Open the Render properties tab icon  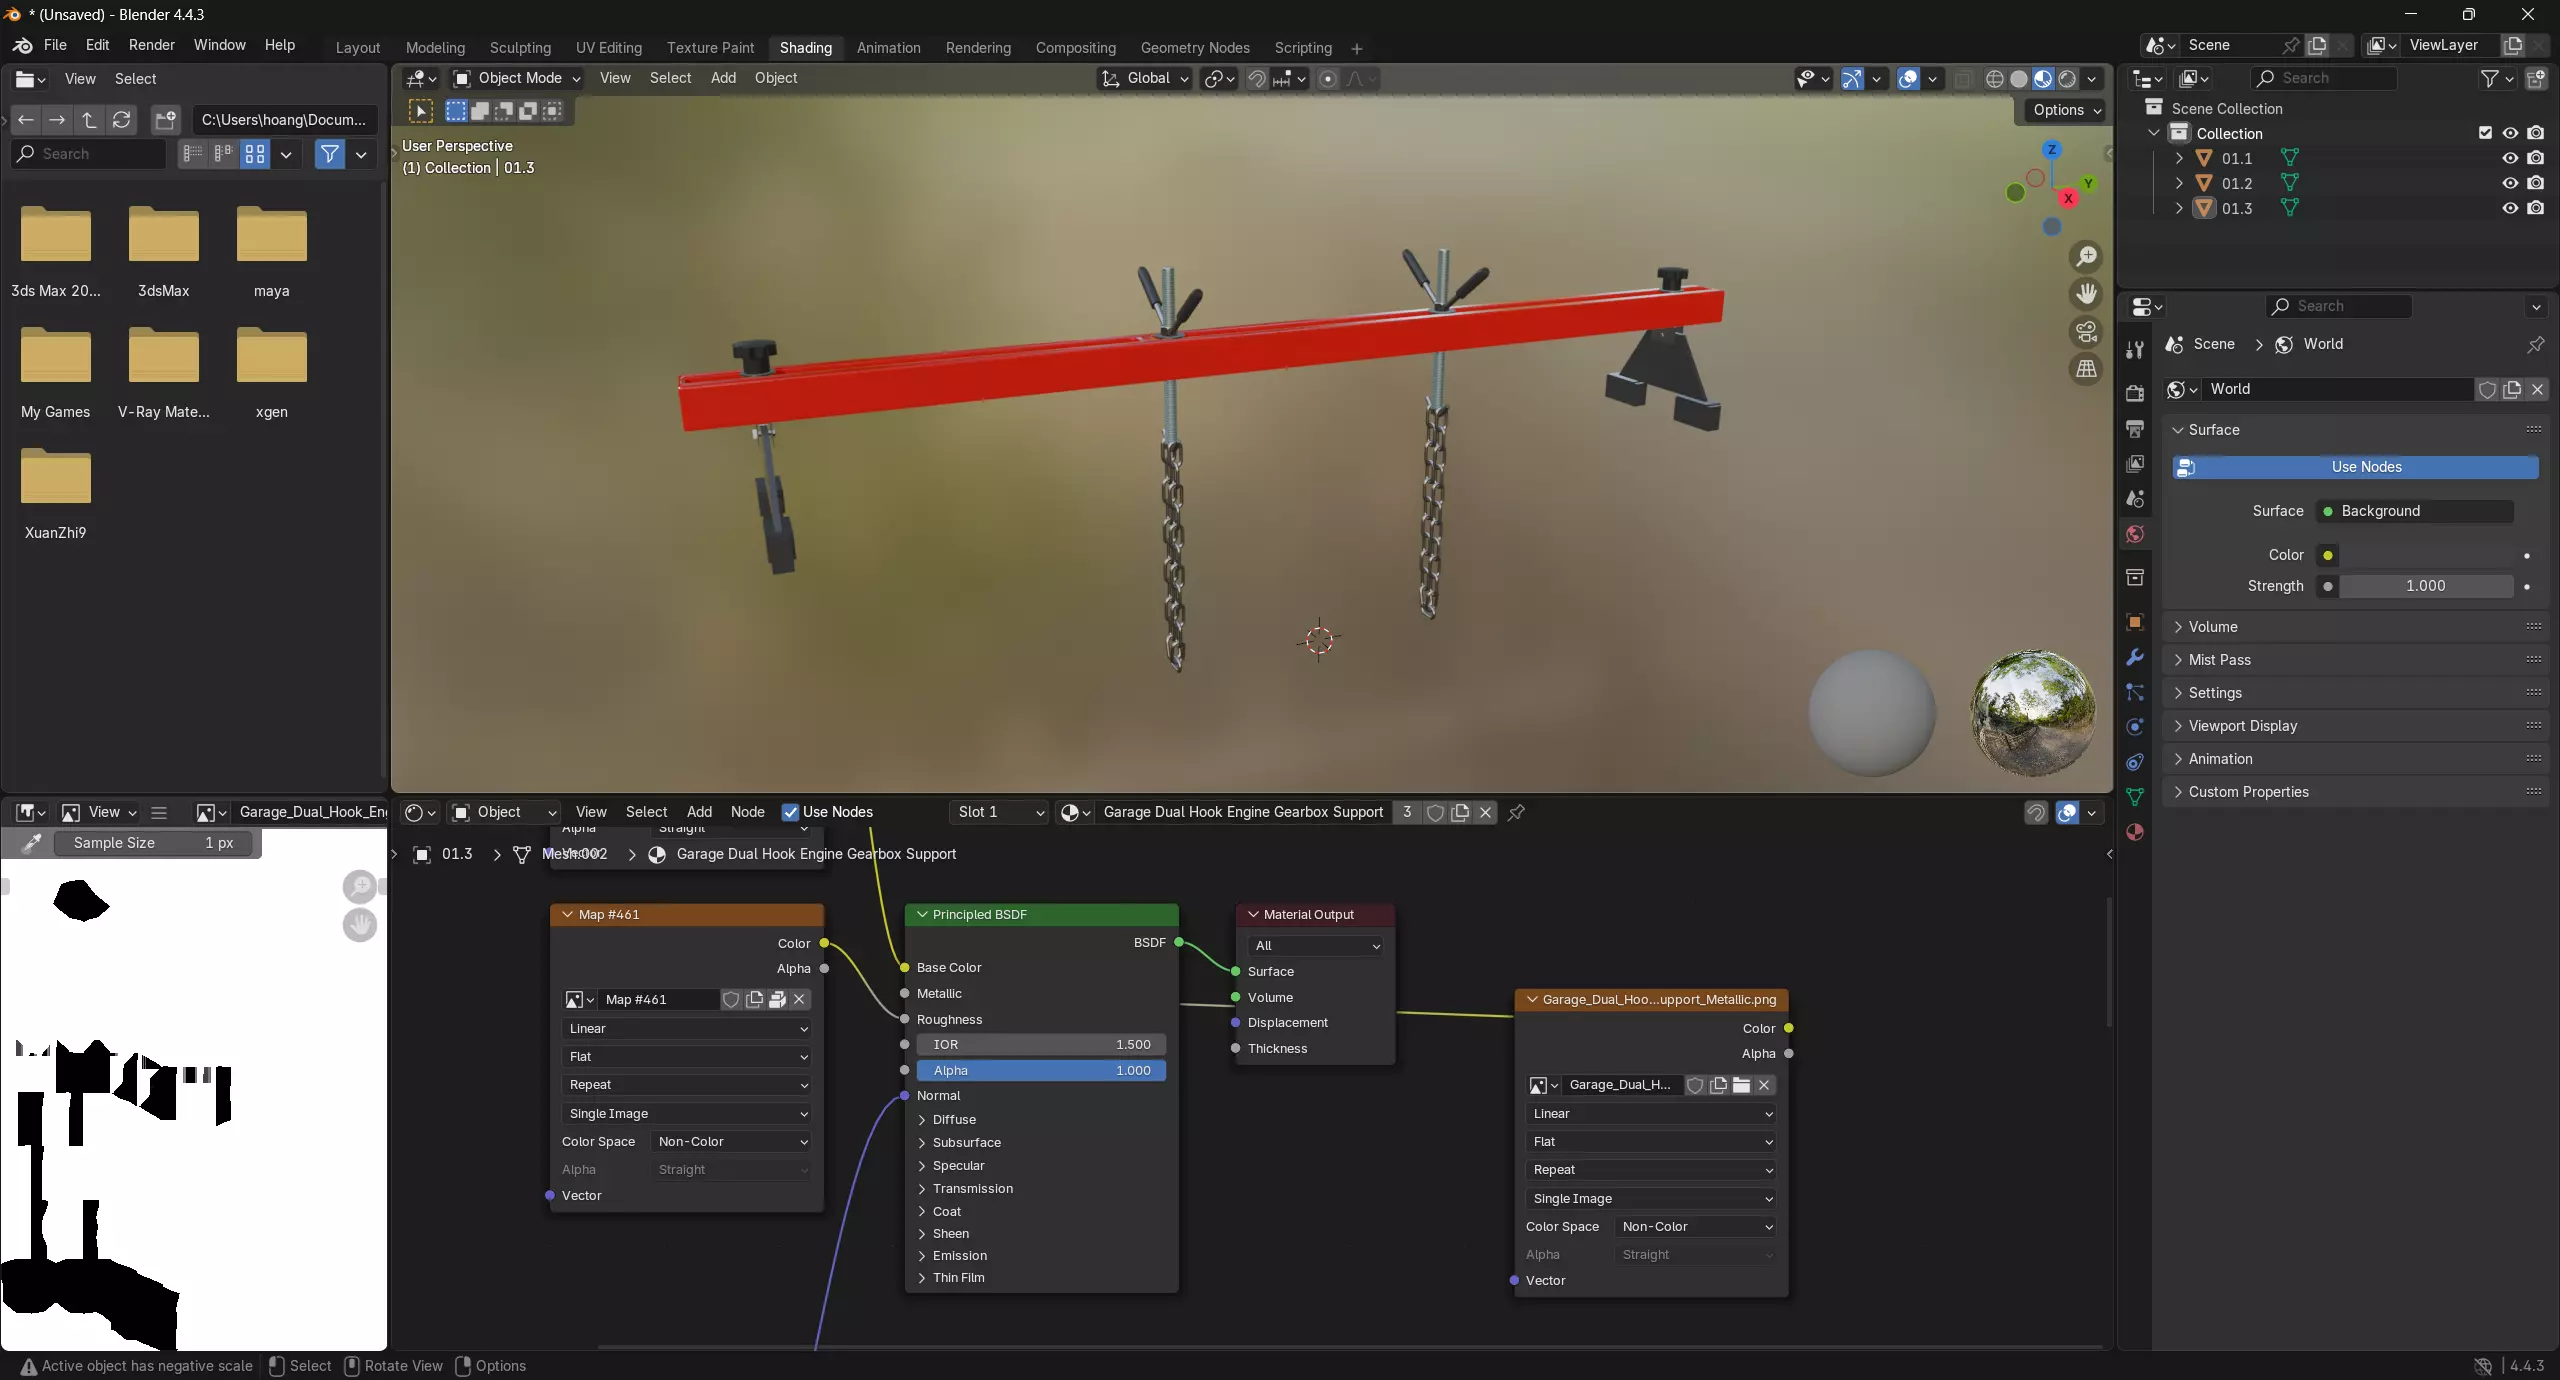tap(2135, 393)
